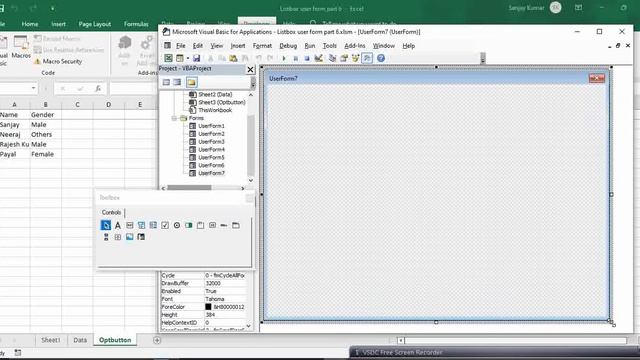640x360 pixels.
Task: Pick the Label control in Toolbox
Action: pyautogui.click(x=118, y=225)
